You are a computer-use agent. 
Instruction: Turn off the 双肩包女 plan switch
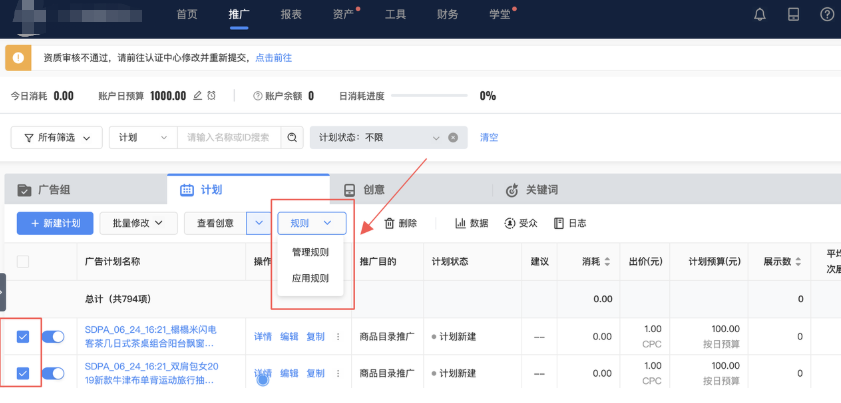pyautogui.click(x=53, y=373)
